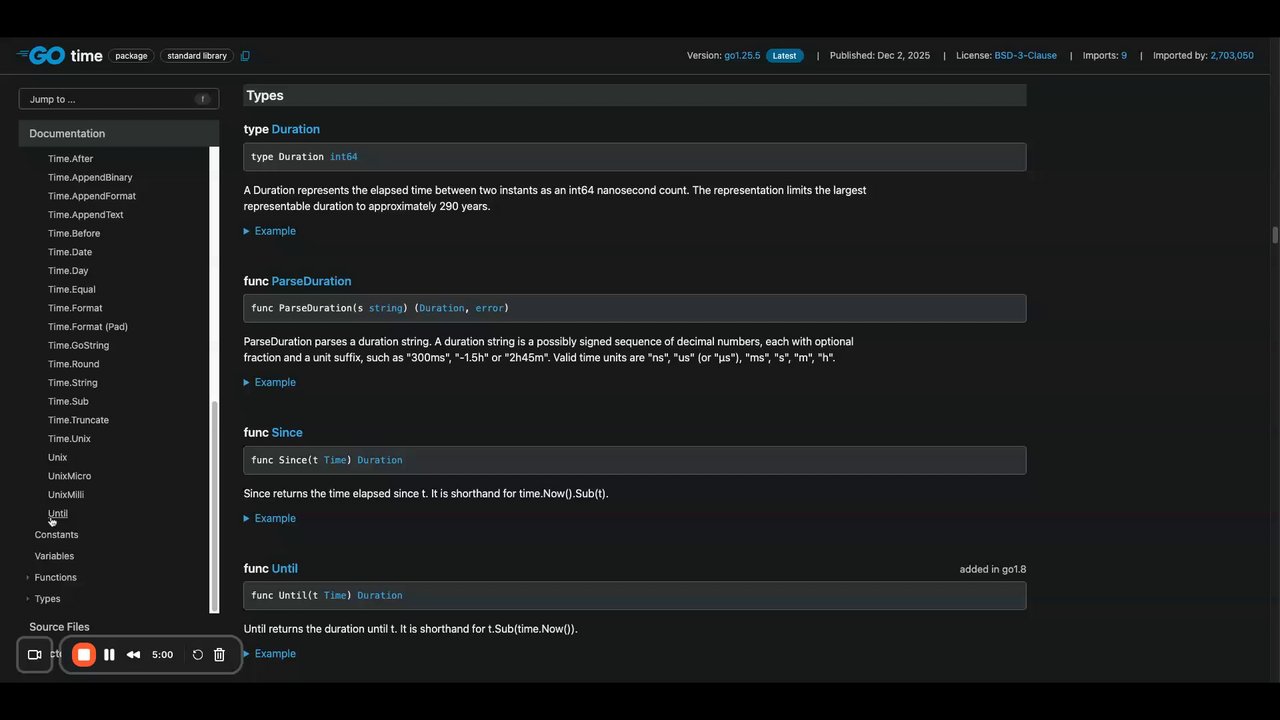The height and width of the screenshot is (720, 1280).
Task: Open the Imported by 2,703,050 link
Action: (x=1232, y=56)
